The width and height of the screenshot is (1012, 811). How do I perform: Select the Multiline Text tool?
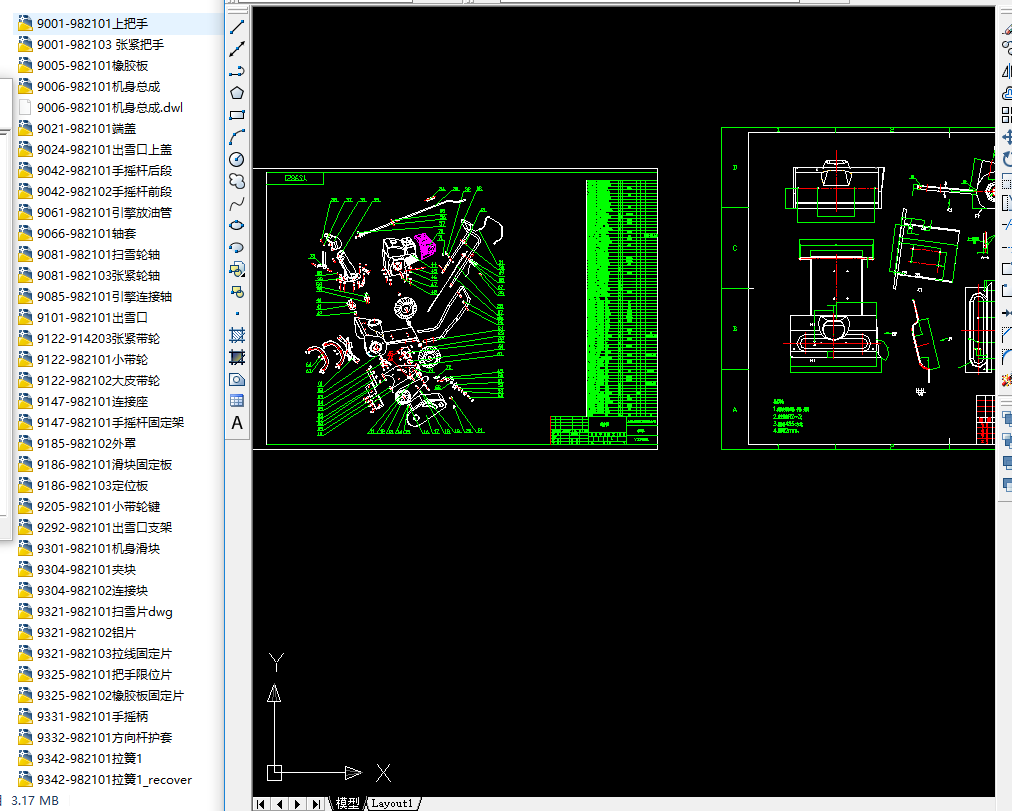point(237,423)
